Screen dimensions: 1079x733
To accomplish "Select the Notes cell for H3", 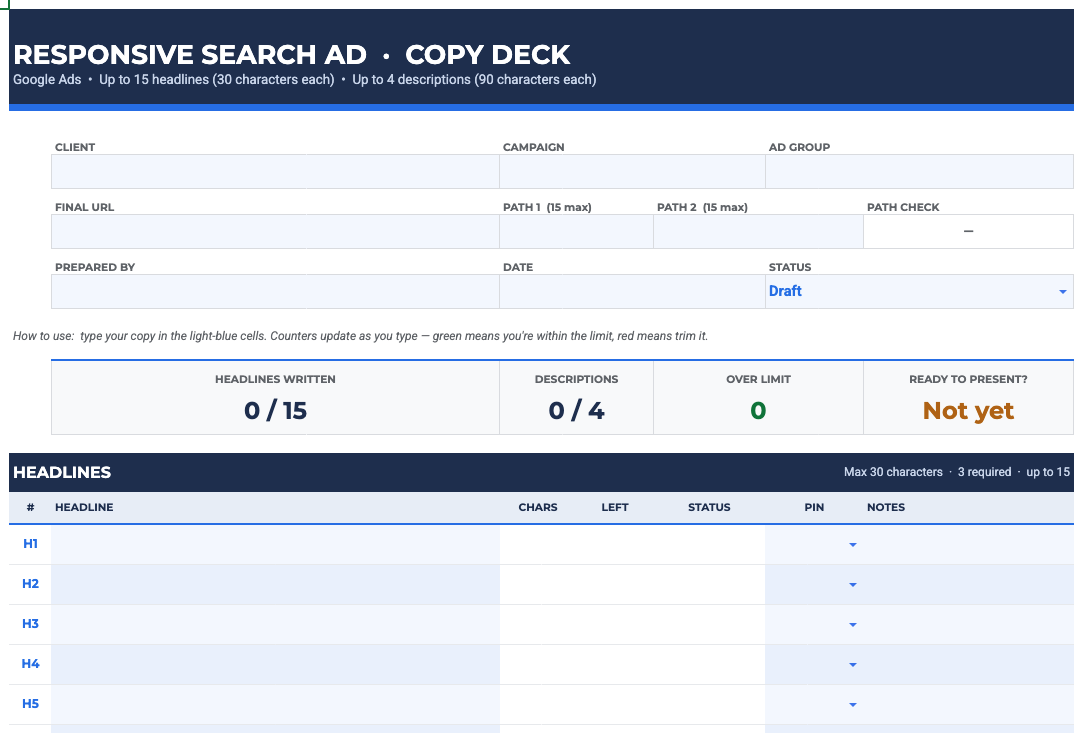I will [968, 624].
